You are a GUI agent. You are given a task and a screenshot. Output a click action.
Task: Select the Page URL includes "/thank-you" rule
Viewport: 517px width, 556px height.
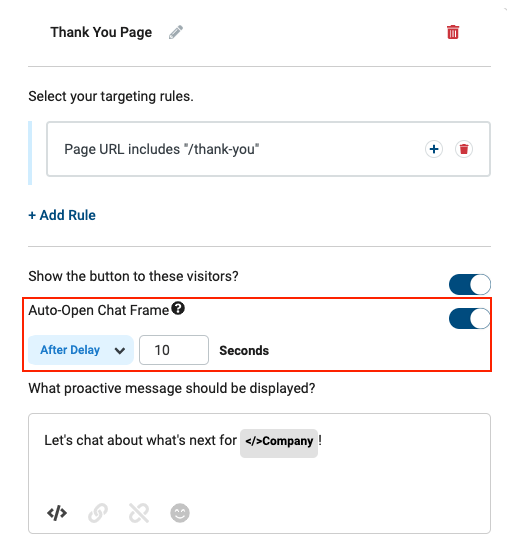click(268, 149)
